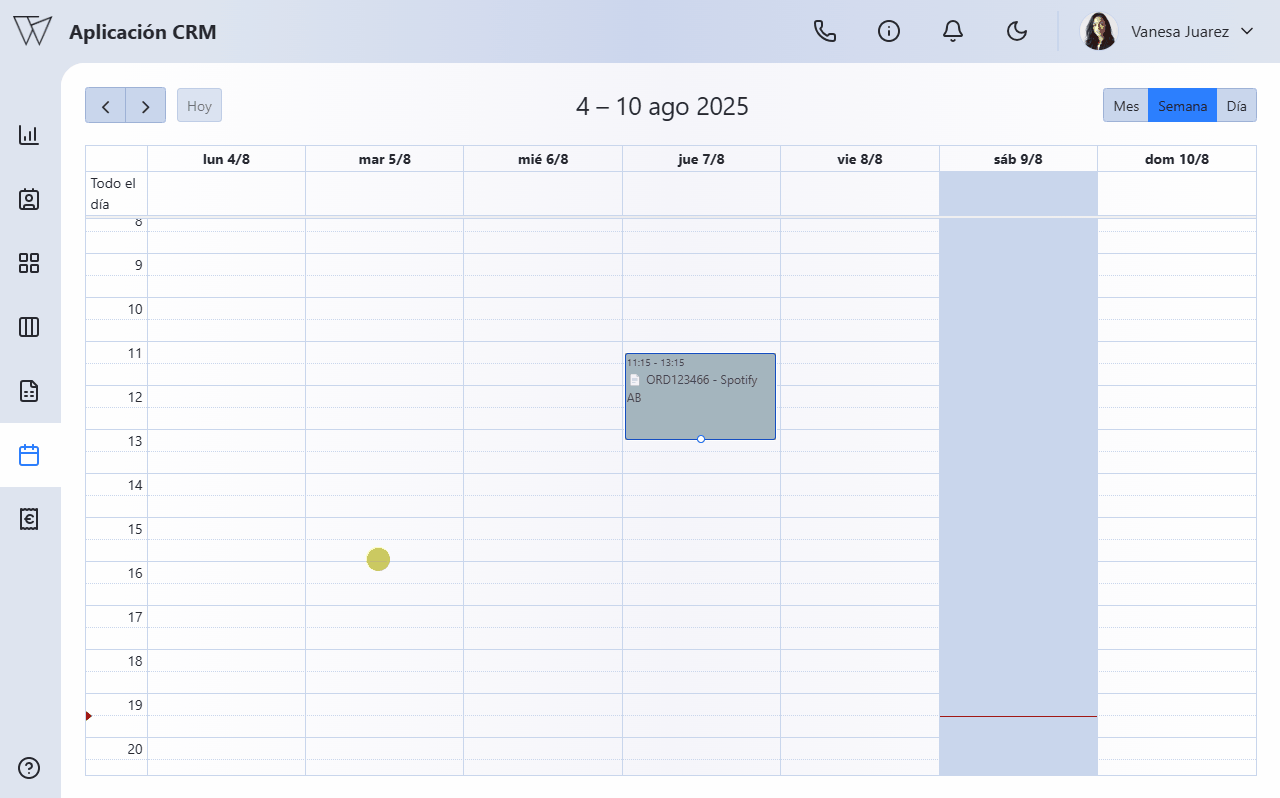The width and height of the screenshot is (1280, 798).
Task: Open the kanban board icon in the sidebar
Action: [29, 327]
